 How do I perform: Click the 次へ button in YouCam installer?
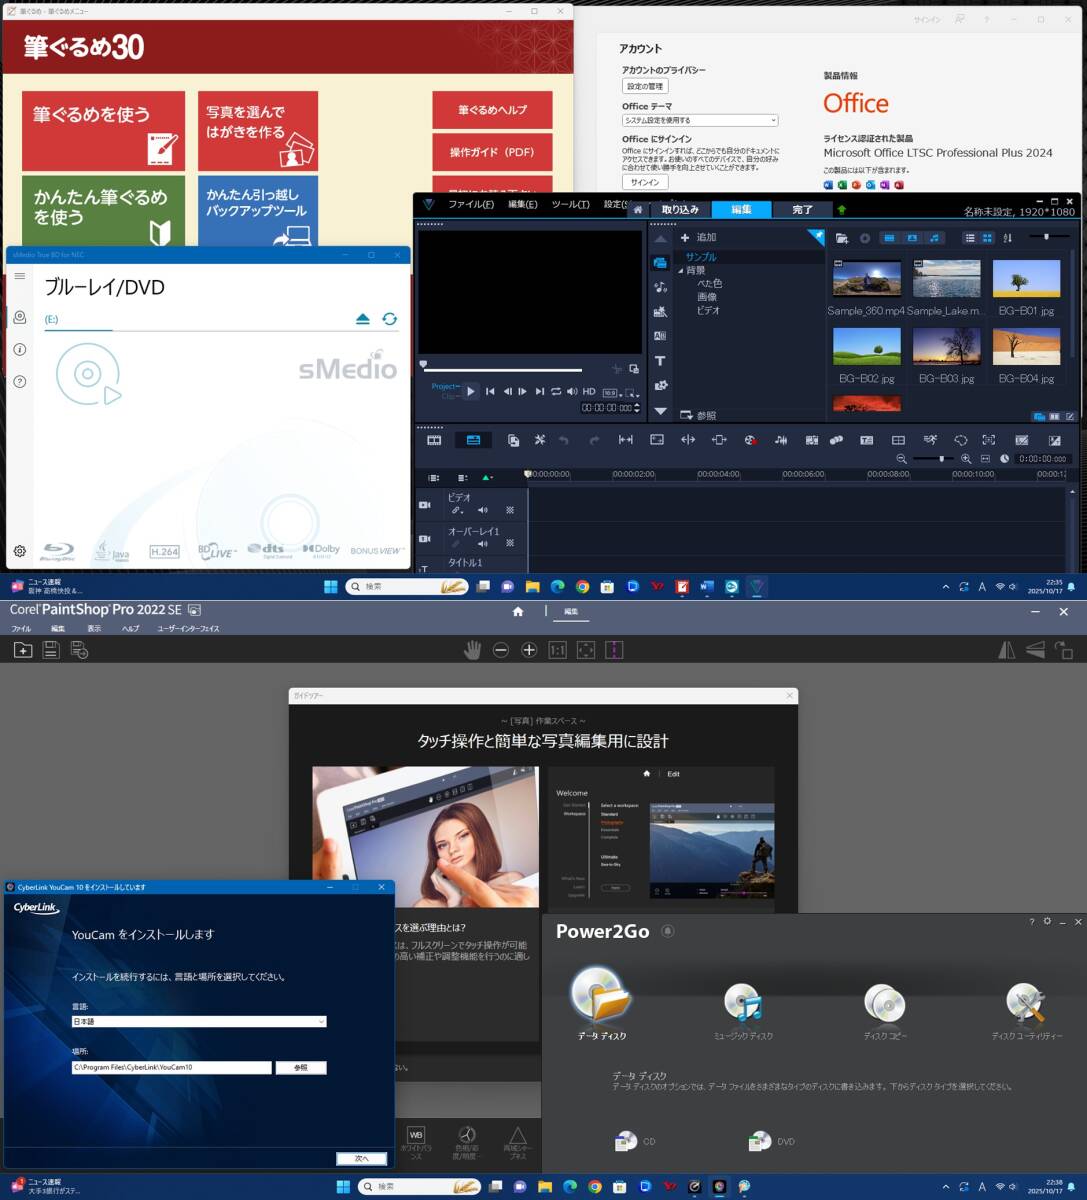361,1158
